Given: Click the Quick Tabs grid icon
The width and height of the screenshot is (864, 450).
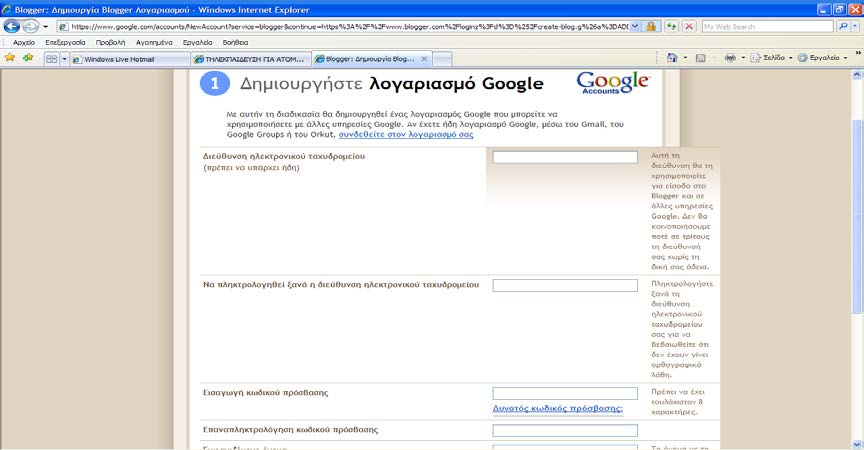Looking at the screenshot, I should tap(51, 59).
